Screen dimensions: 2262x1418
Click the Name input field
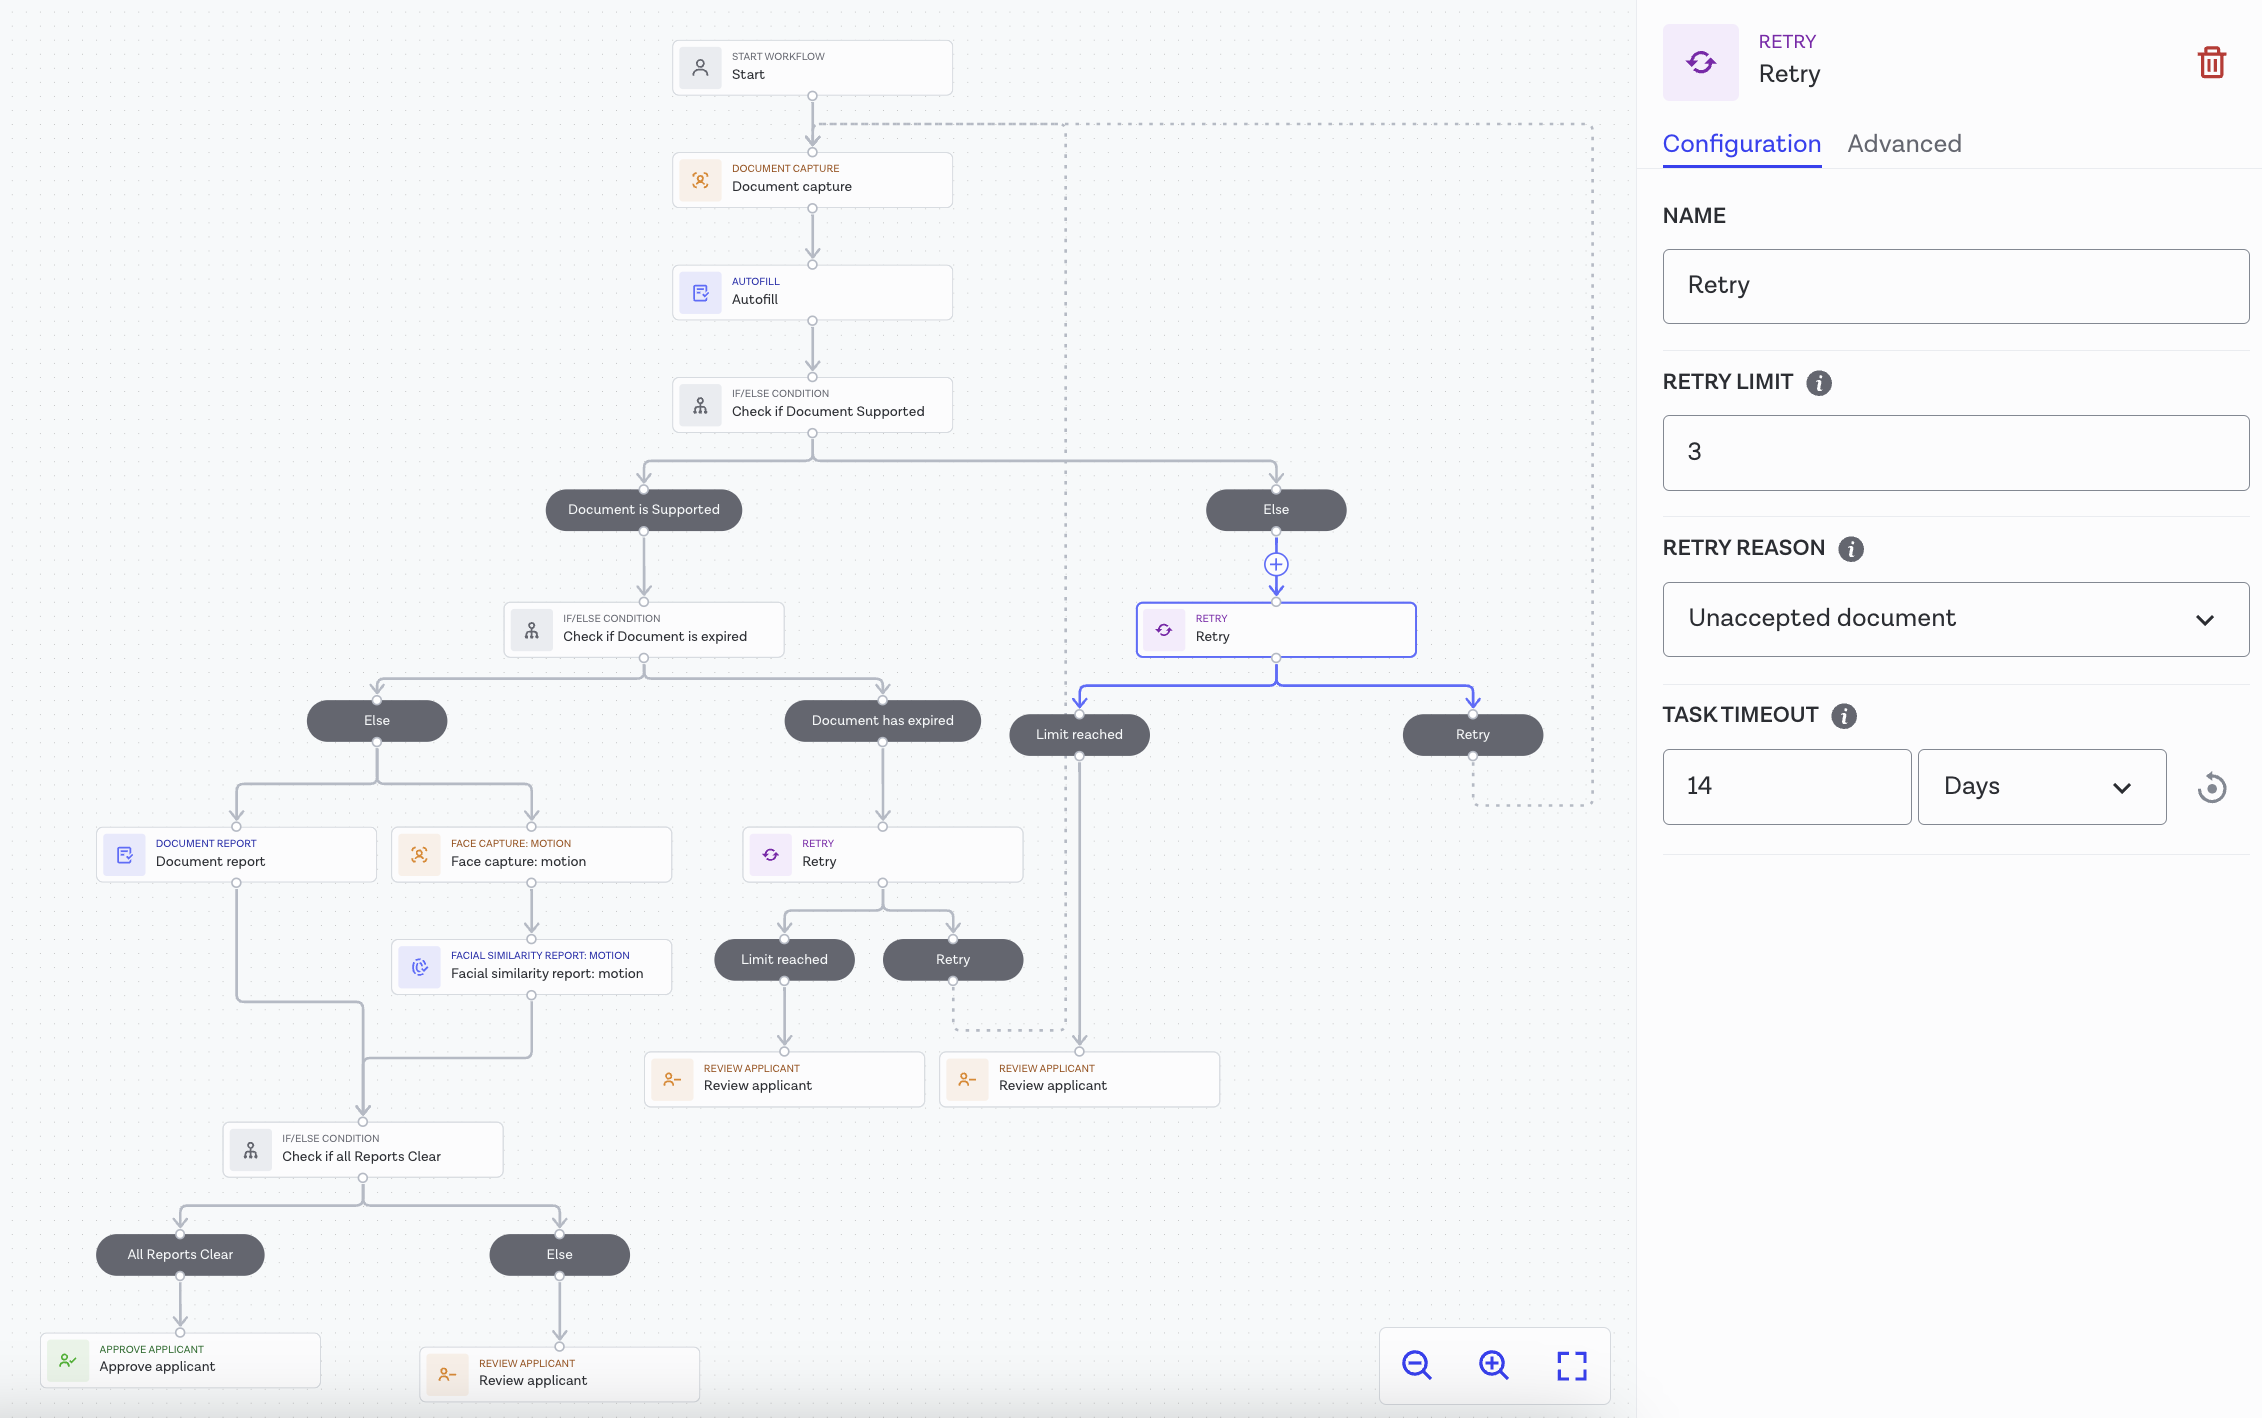click(x=1955, y=286)
